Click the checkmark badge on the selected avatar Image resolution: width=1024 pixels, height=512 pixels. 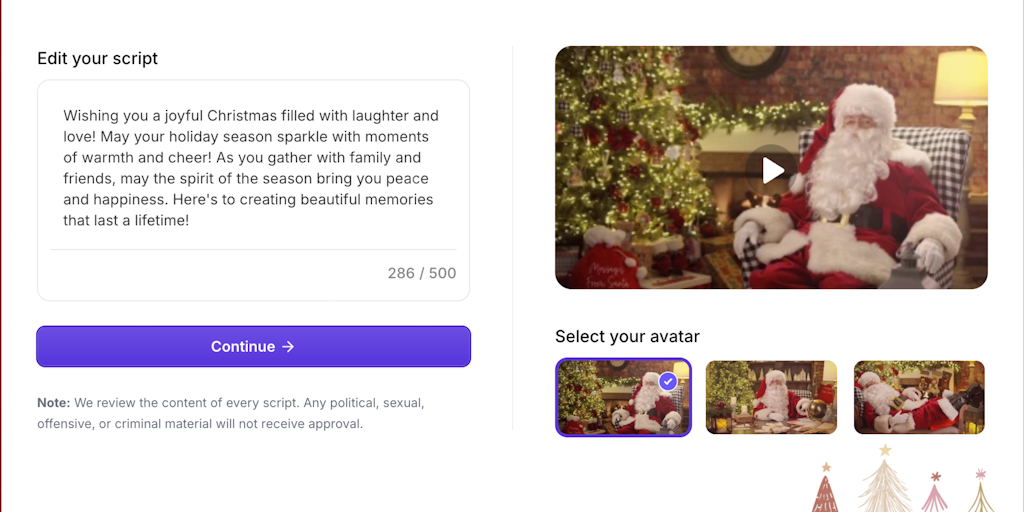[x=668, y=381]
